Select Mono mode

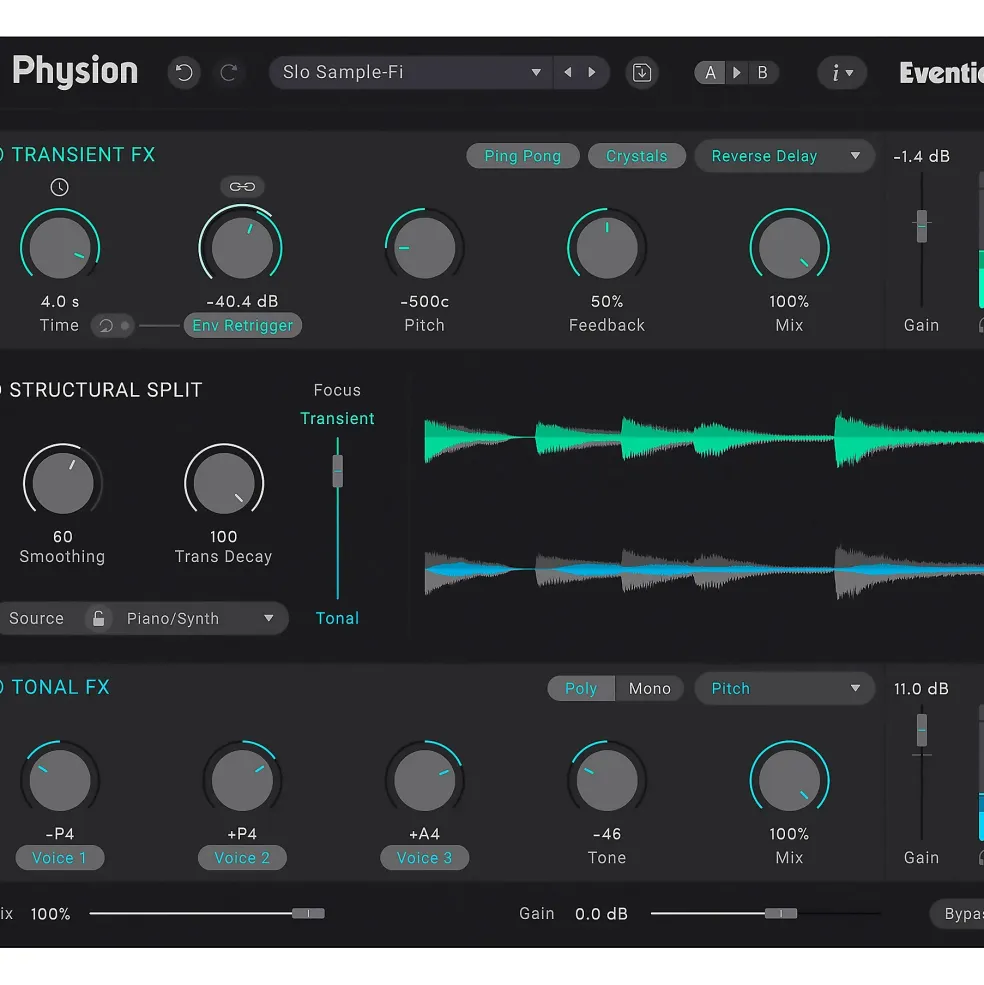(x=650, y=688)
